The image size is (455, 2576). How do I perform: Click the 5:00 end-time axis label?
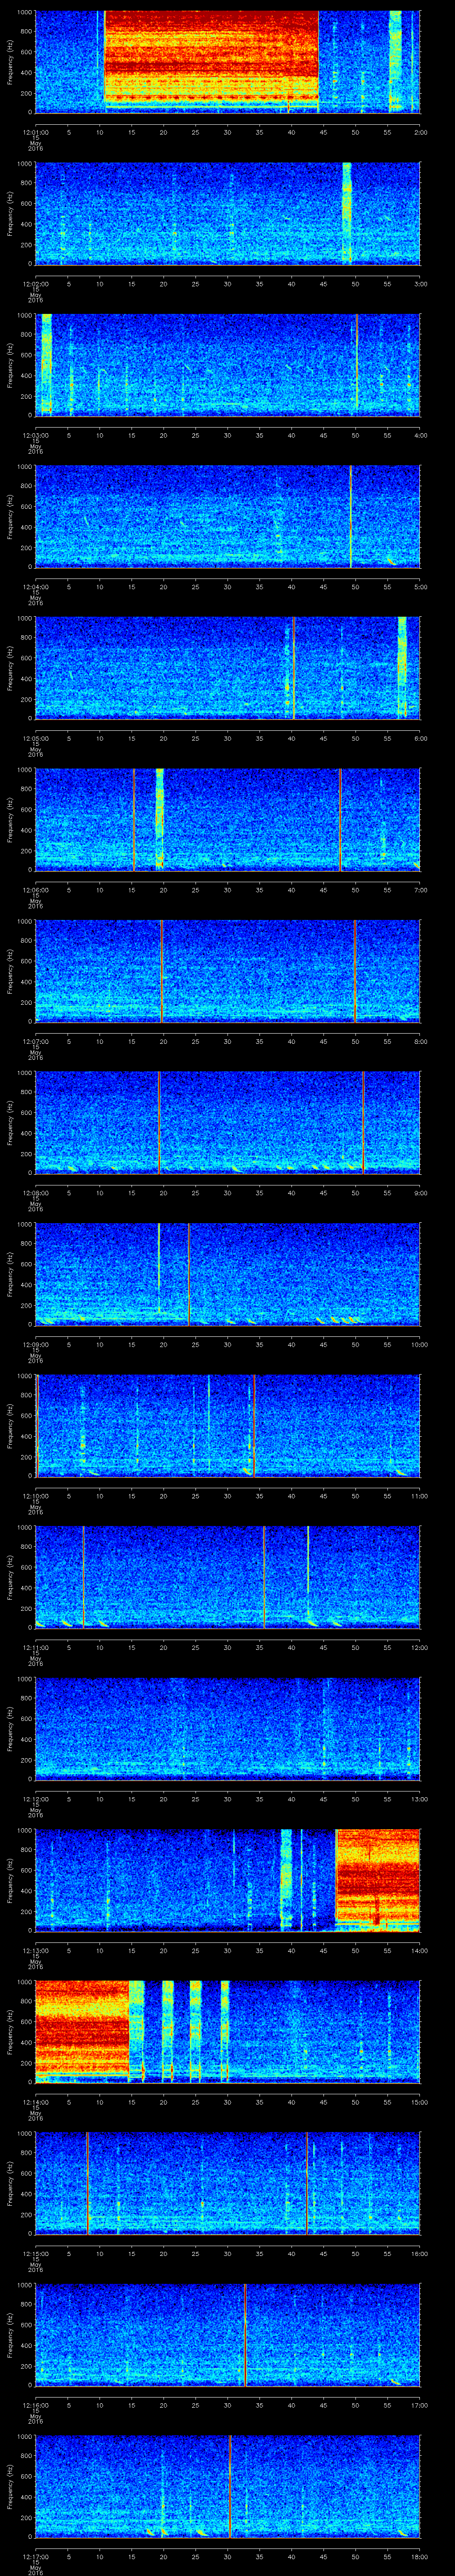click(420, 586)
